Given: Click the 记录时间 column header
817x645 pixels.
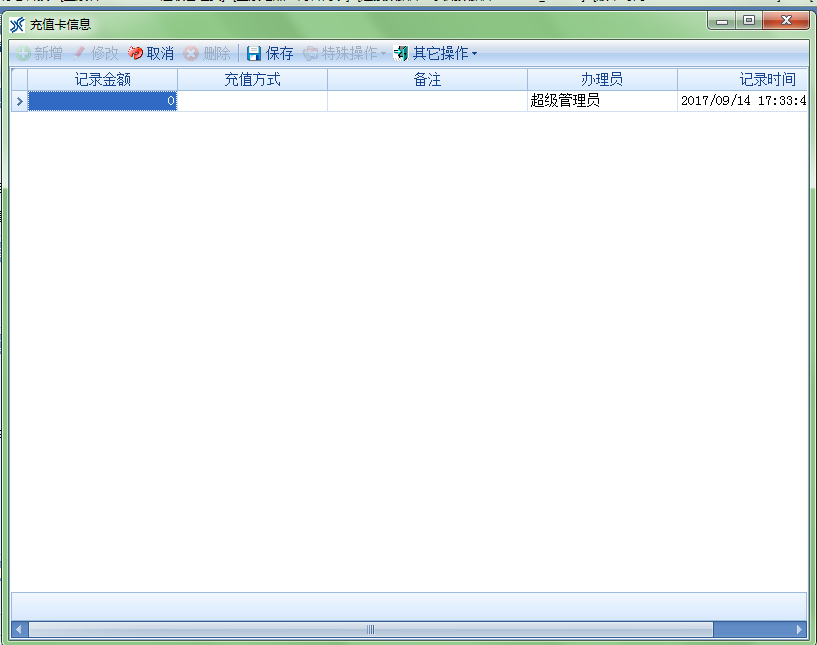Looking at the screenshot, I should 743,80.
